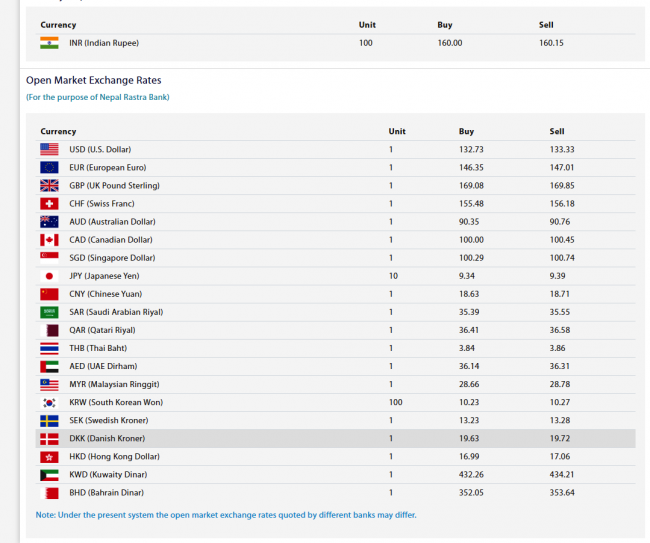Select the KWD (Kuwaity Dinar) currency label

107,475
